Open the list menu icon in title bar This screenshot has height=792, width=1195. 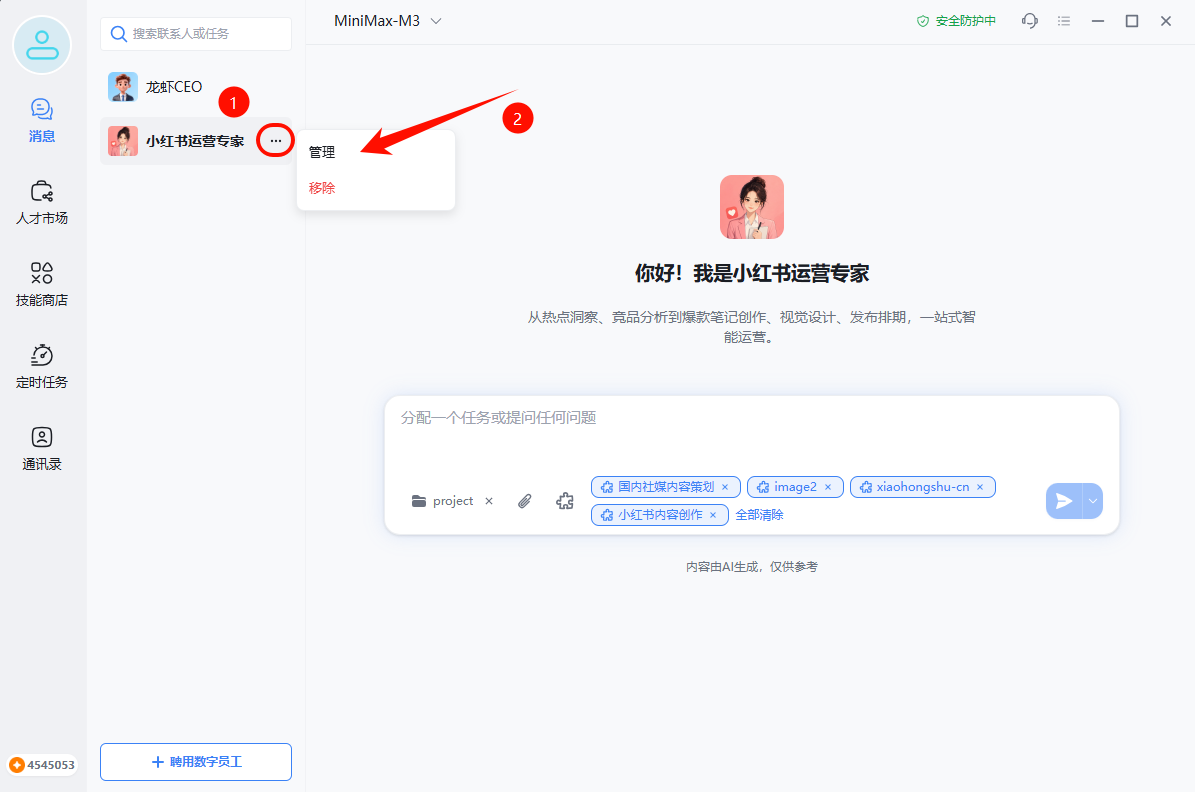pos(1064,21)
